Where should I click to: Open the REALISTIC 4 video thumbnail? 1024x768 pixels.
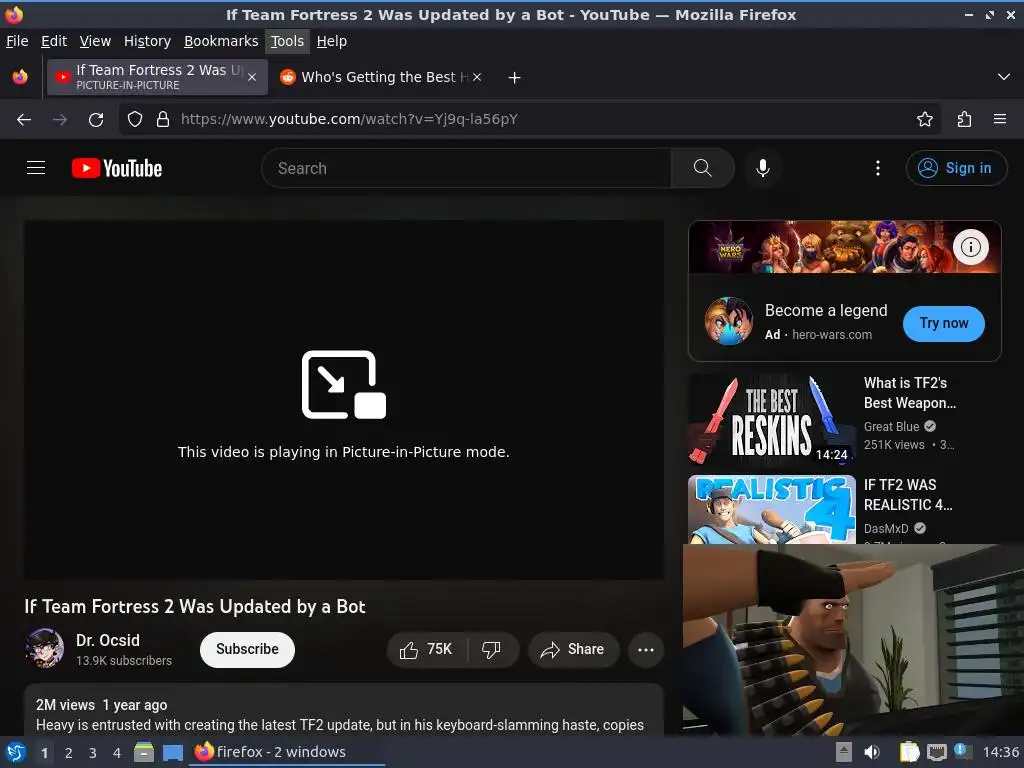coord(771,509)
